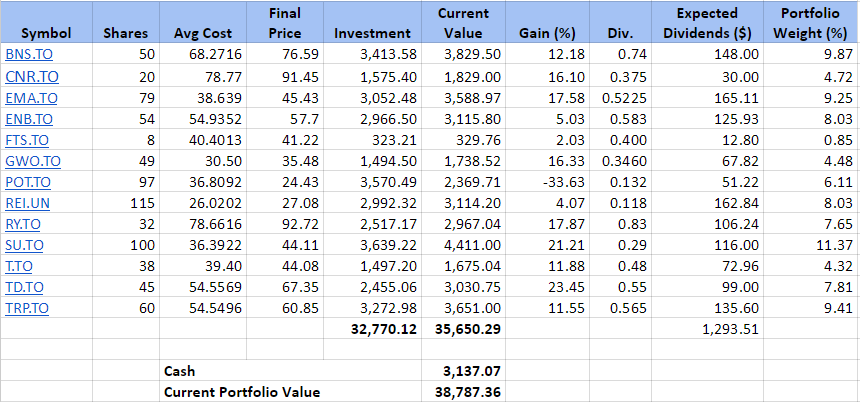Follow the TD.TO hyperlink
This screenshot has width=860, height=402.
click(x=24, y=287)
